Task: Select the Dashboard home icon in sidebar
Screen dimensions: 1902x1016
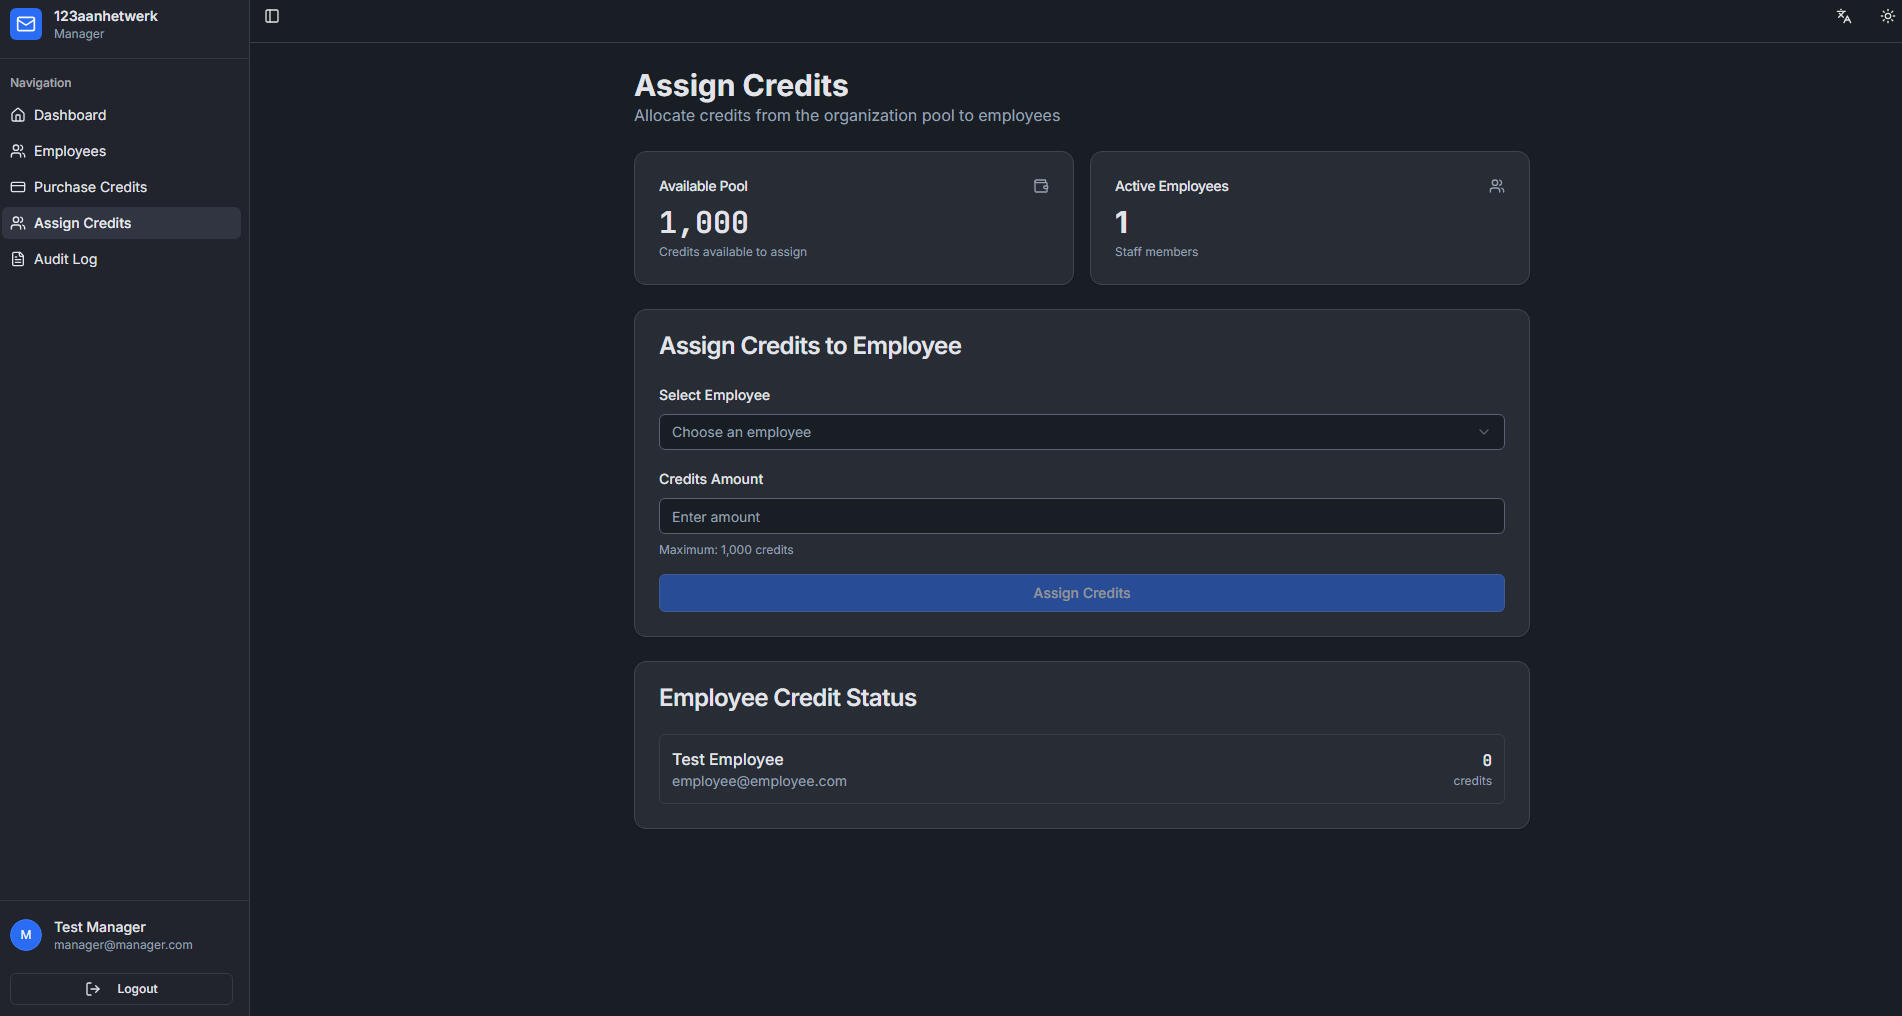Action: click(x=18, y=115)
